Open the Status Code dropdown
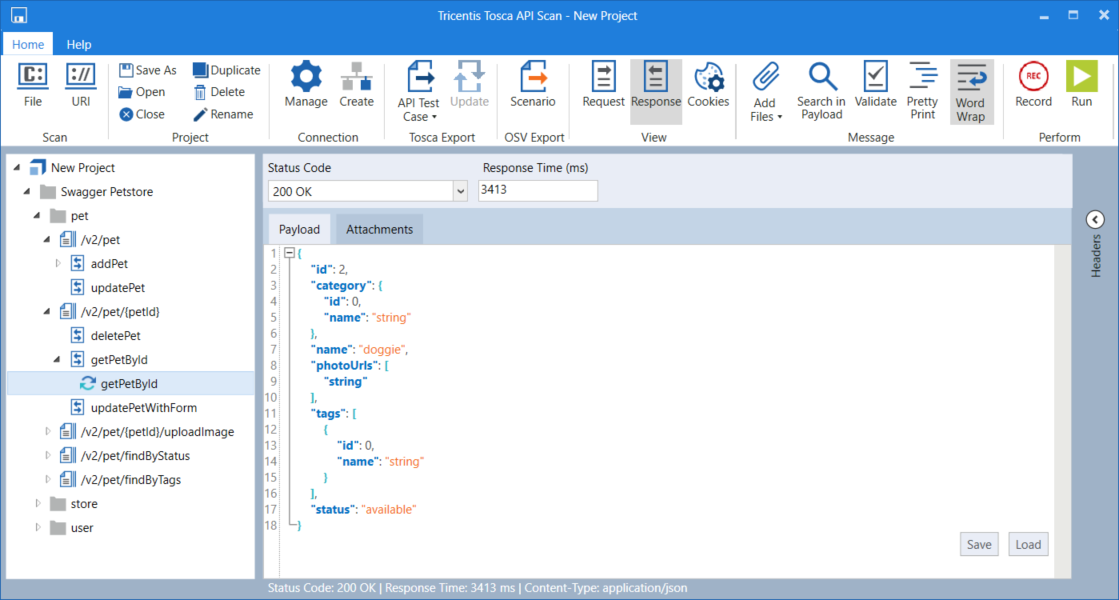This screenshot has width=1119, height=600. [x=460, y=191]
